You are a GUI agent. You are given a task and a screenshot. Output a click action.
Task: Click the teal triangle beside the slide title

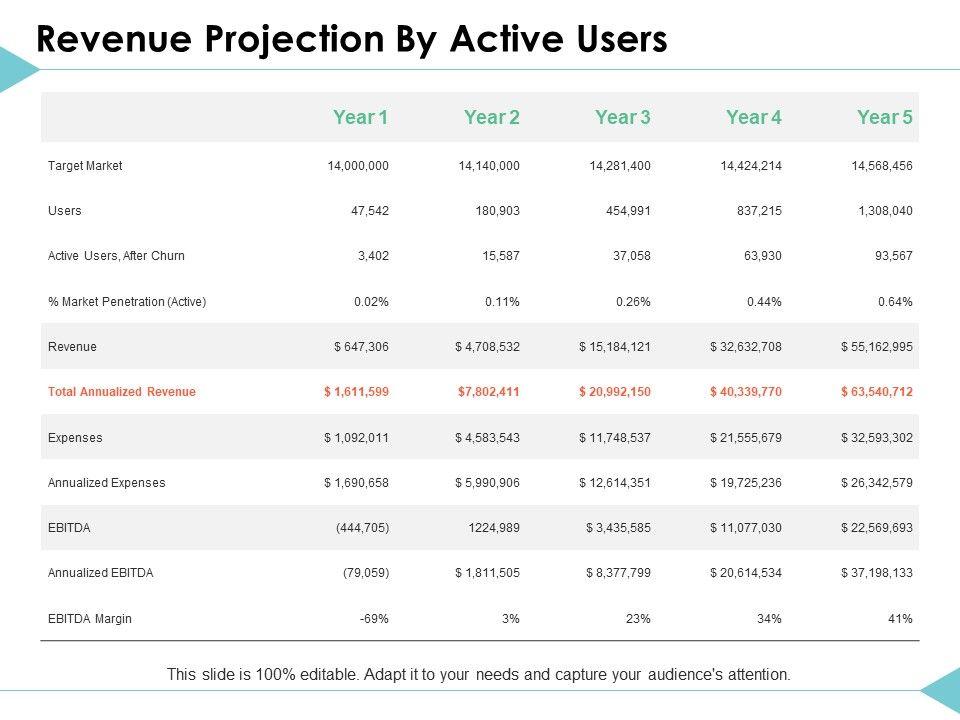click(x=15, y=70)
